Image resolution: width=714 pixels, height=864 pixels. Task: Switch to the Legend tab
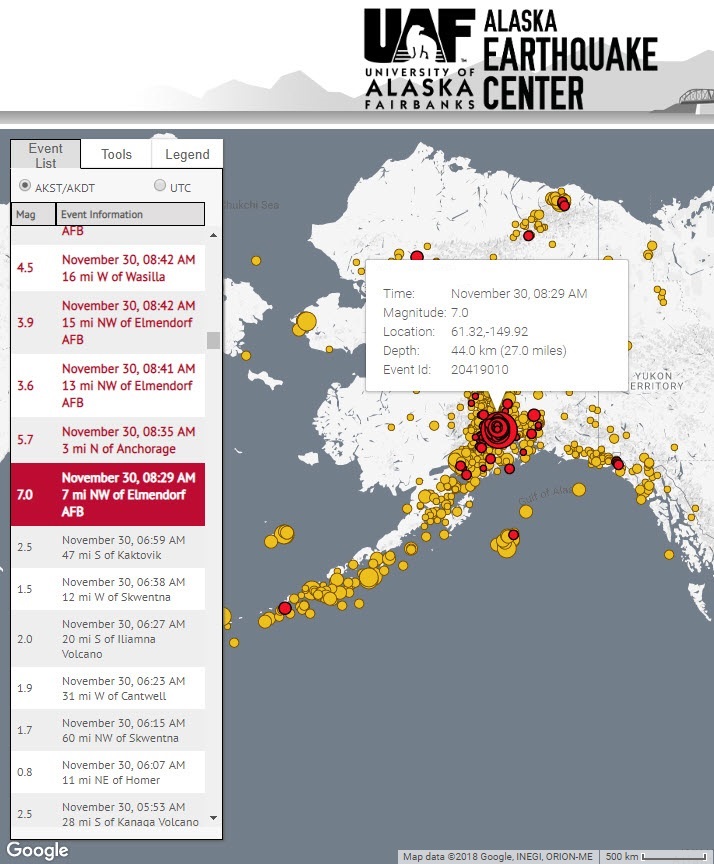(187, 154)
